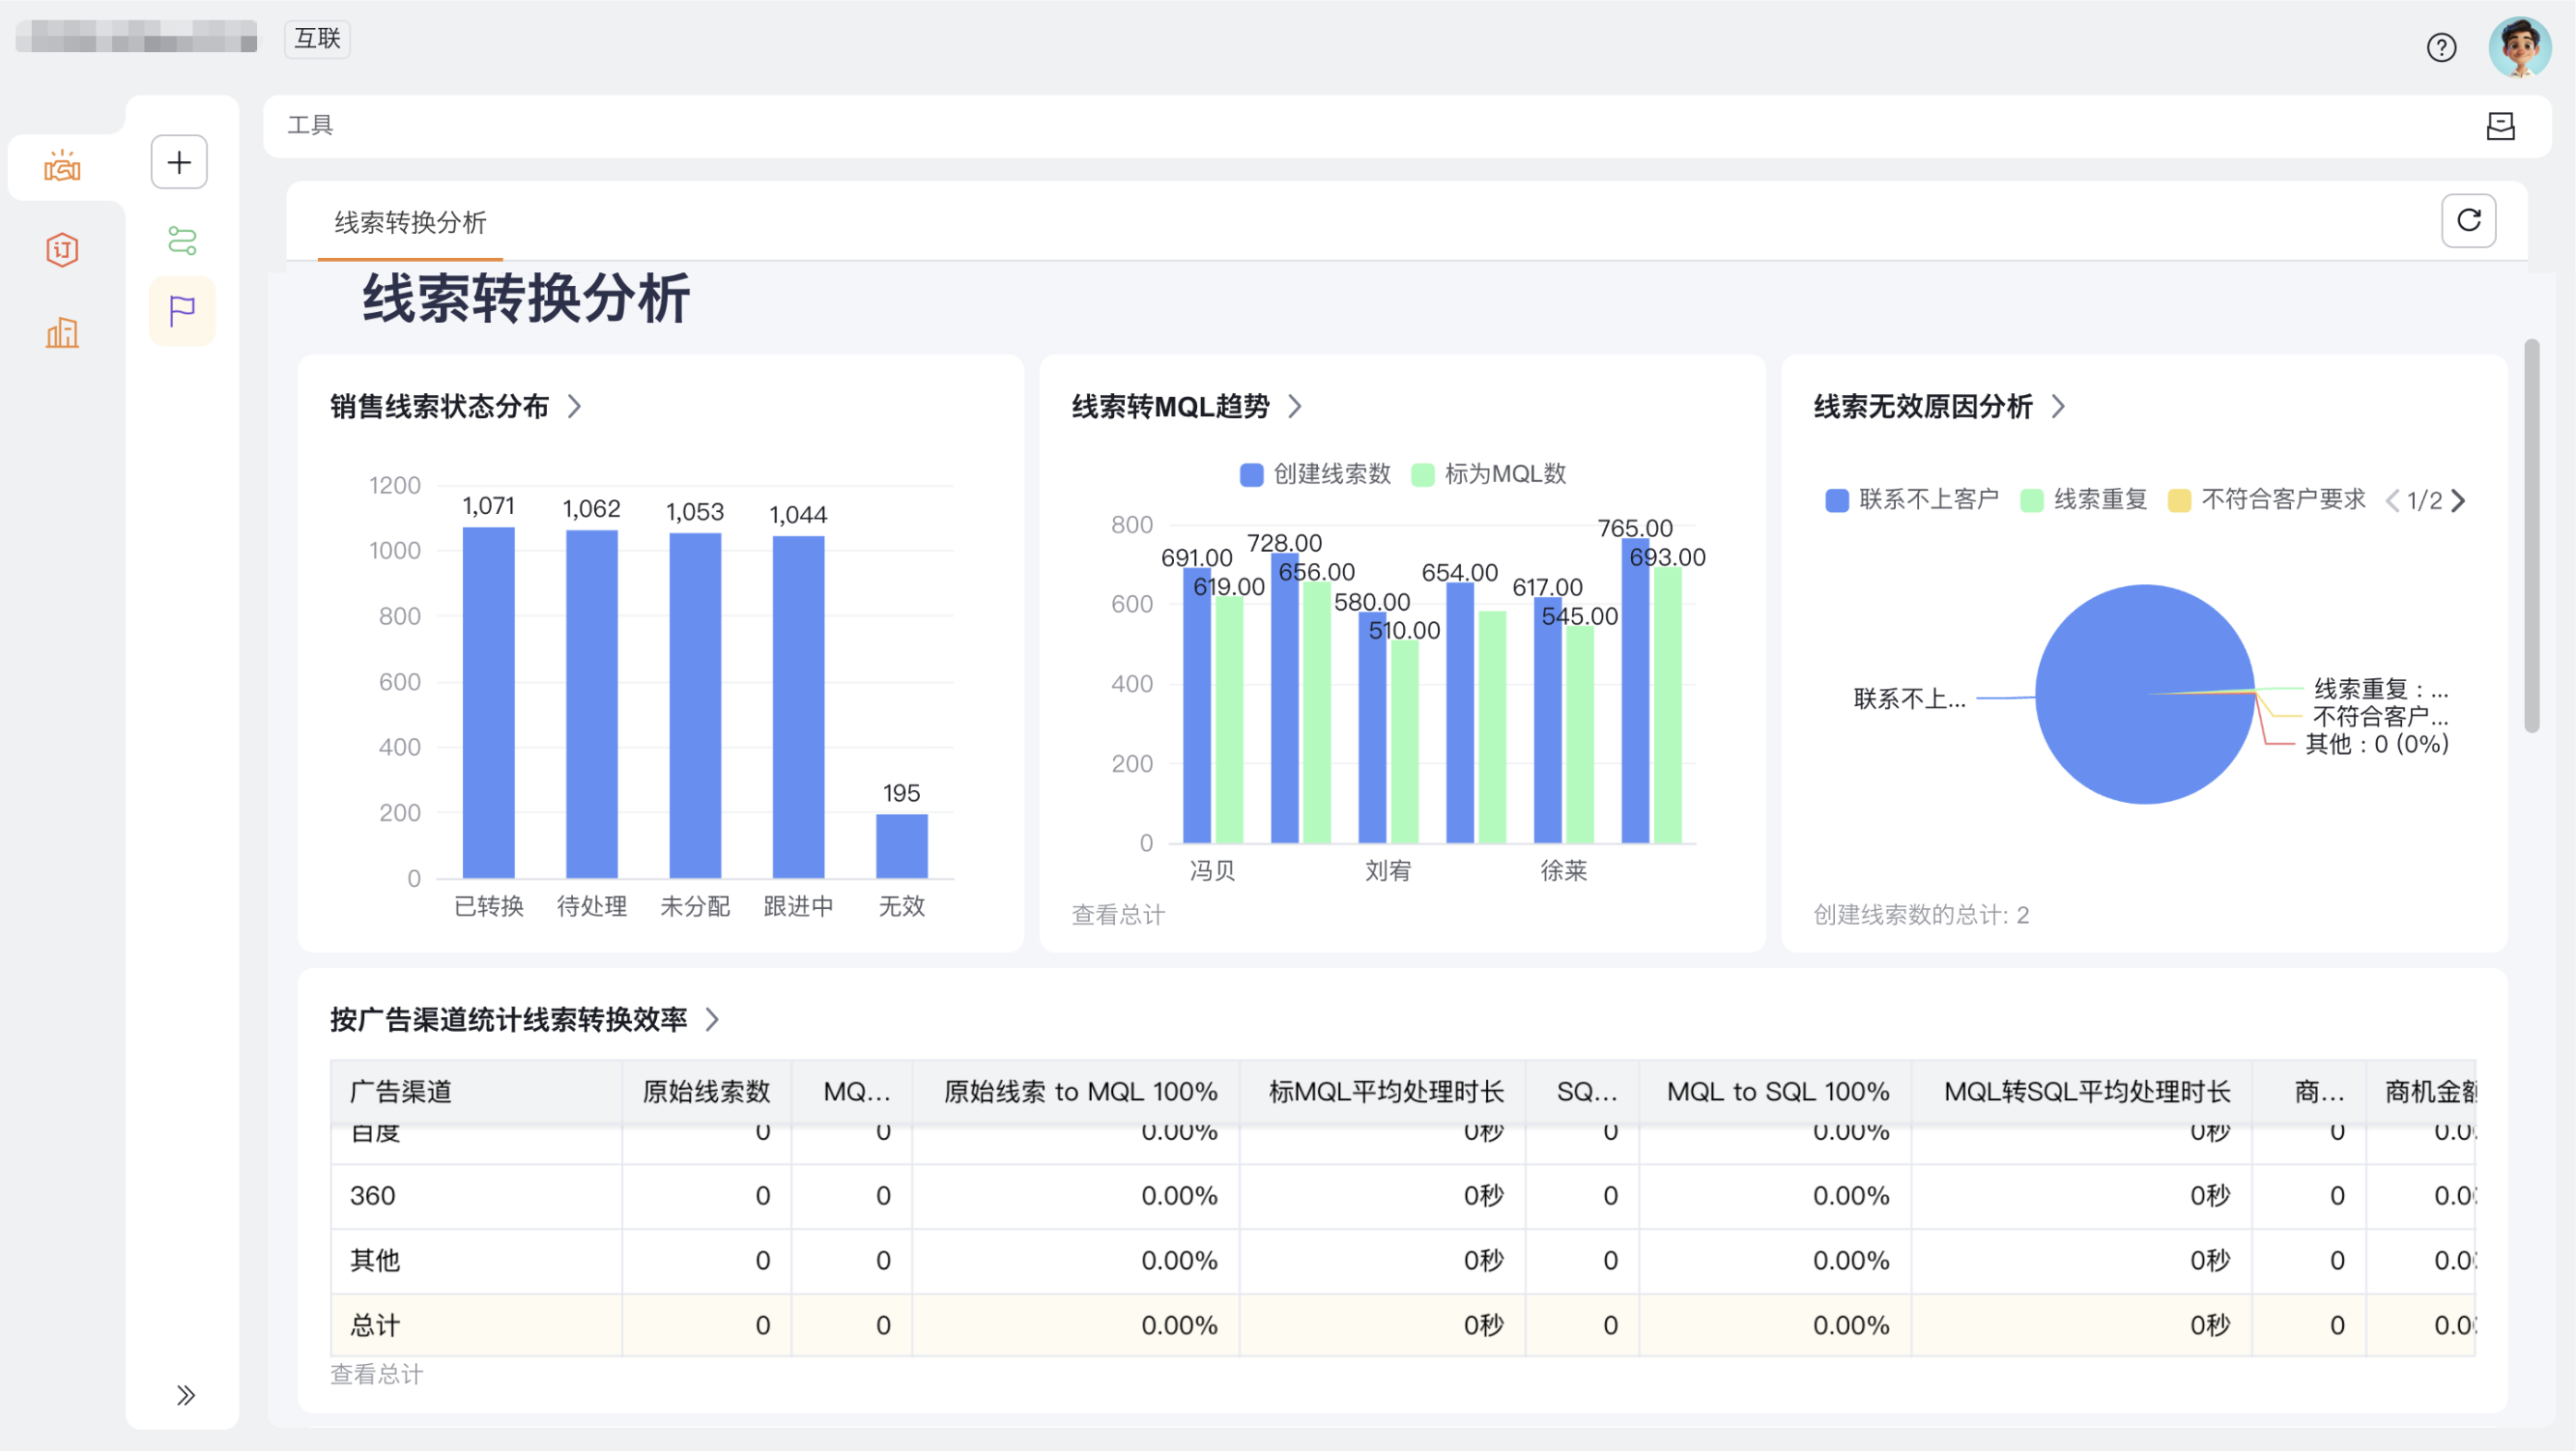
Task: Click 查看总计 under MQL trend chart
Action: pyautogui.click(x=1117, y=914)
